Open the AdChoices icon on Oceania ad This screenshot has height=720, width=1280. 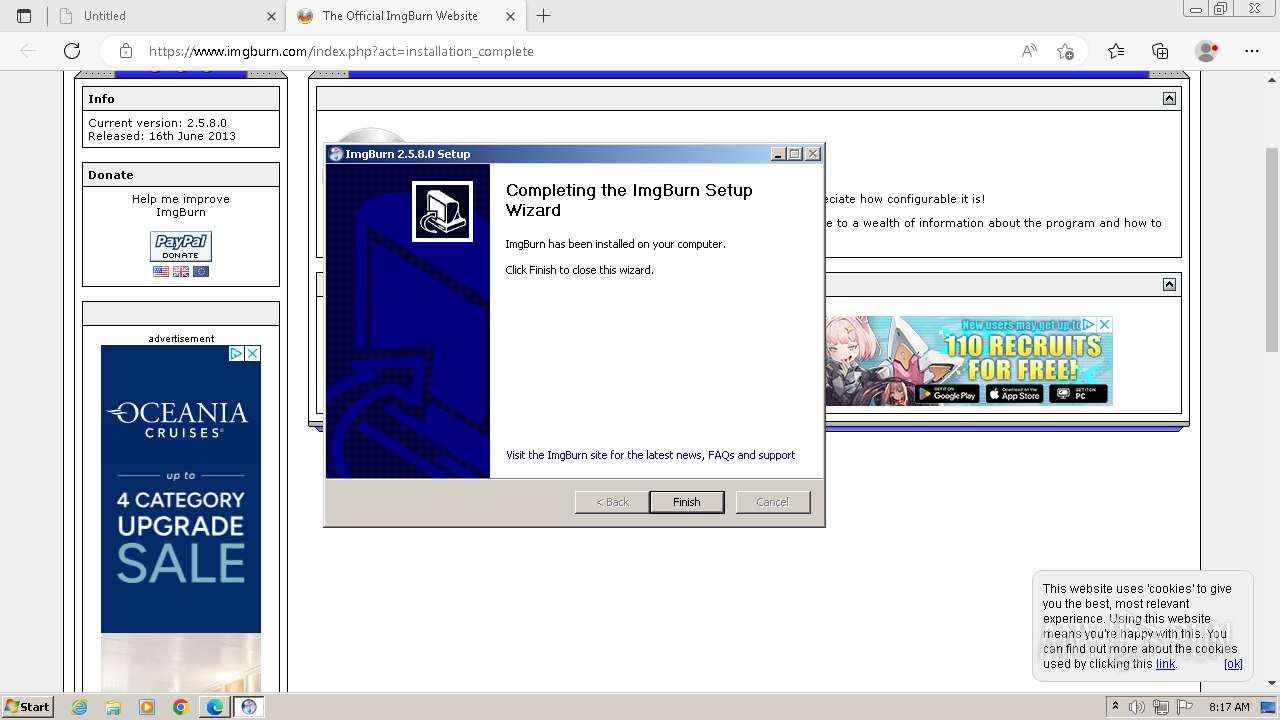(236, 353)
